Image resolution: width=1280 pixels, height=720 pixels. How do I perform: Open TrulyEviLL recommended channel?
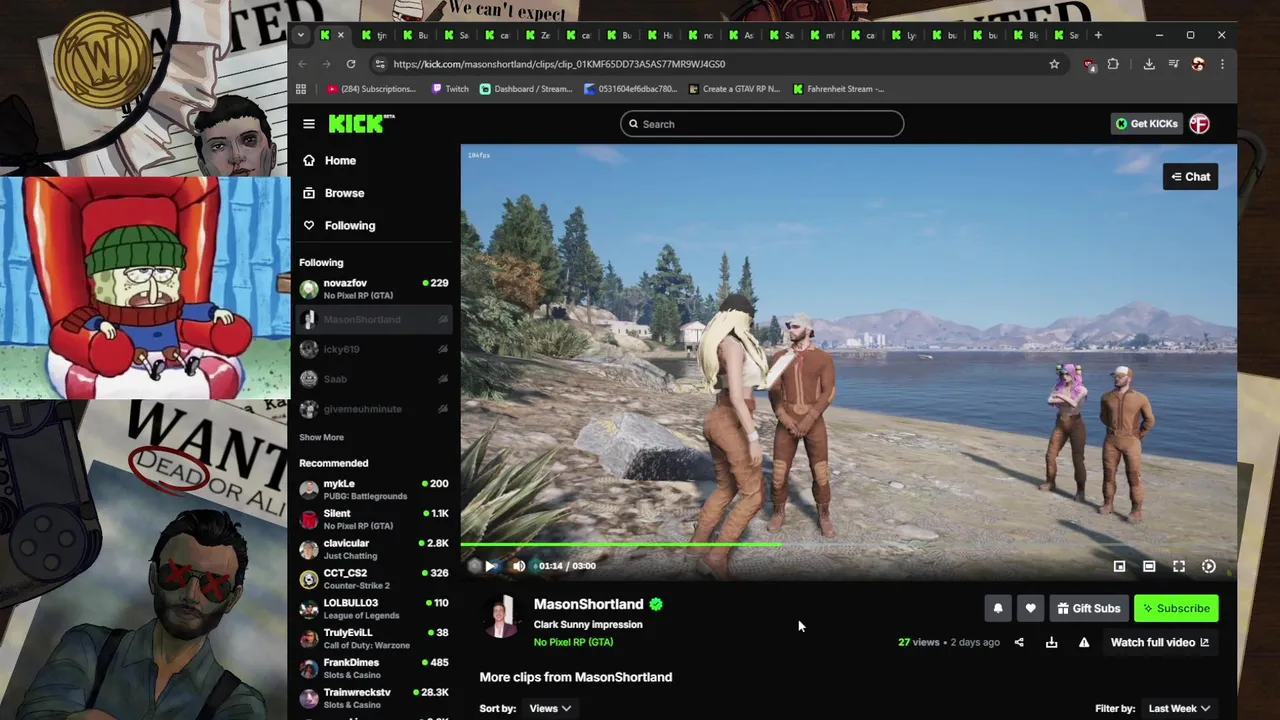375,638
